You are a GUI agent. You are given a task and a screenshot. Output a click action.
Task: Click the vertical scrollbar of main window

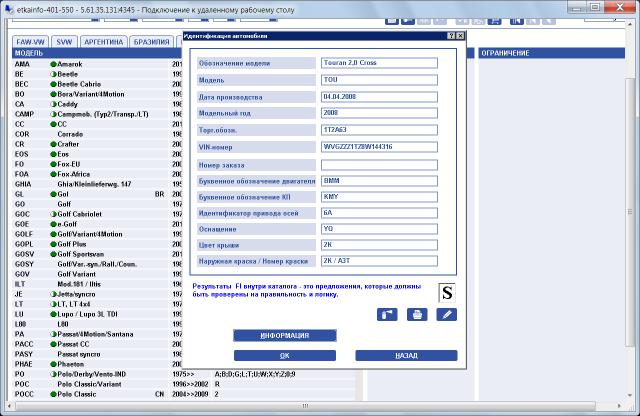coord(630,211)
